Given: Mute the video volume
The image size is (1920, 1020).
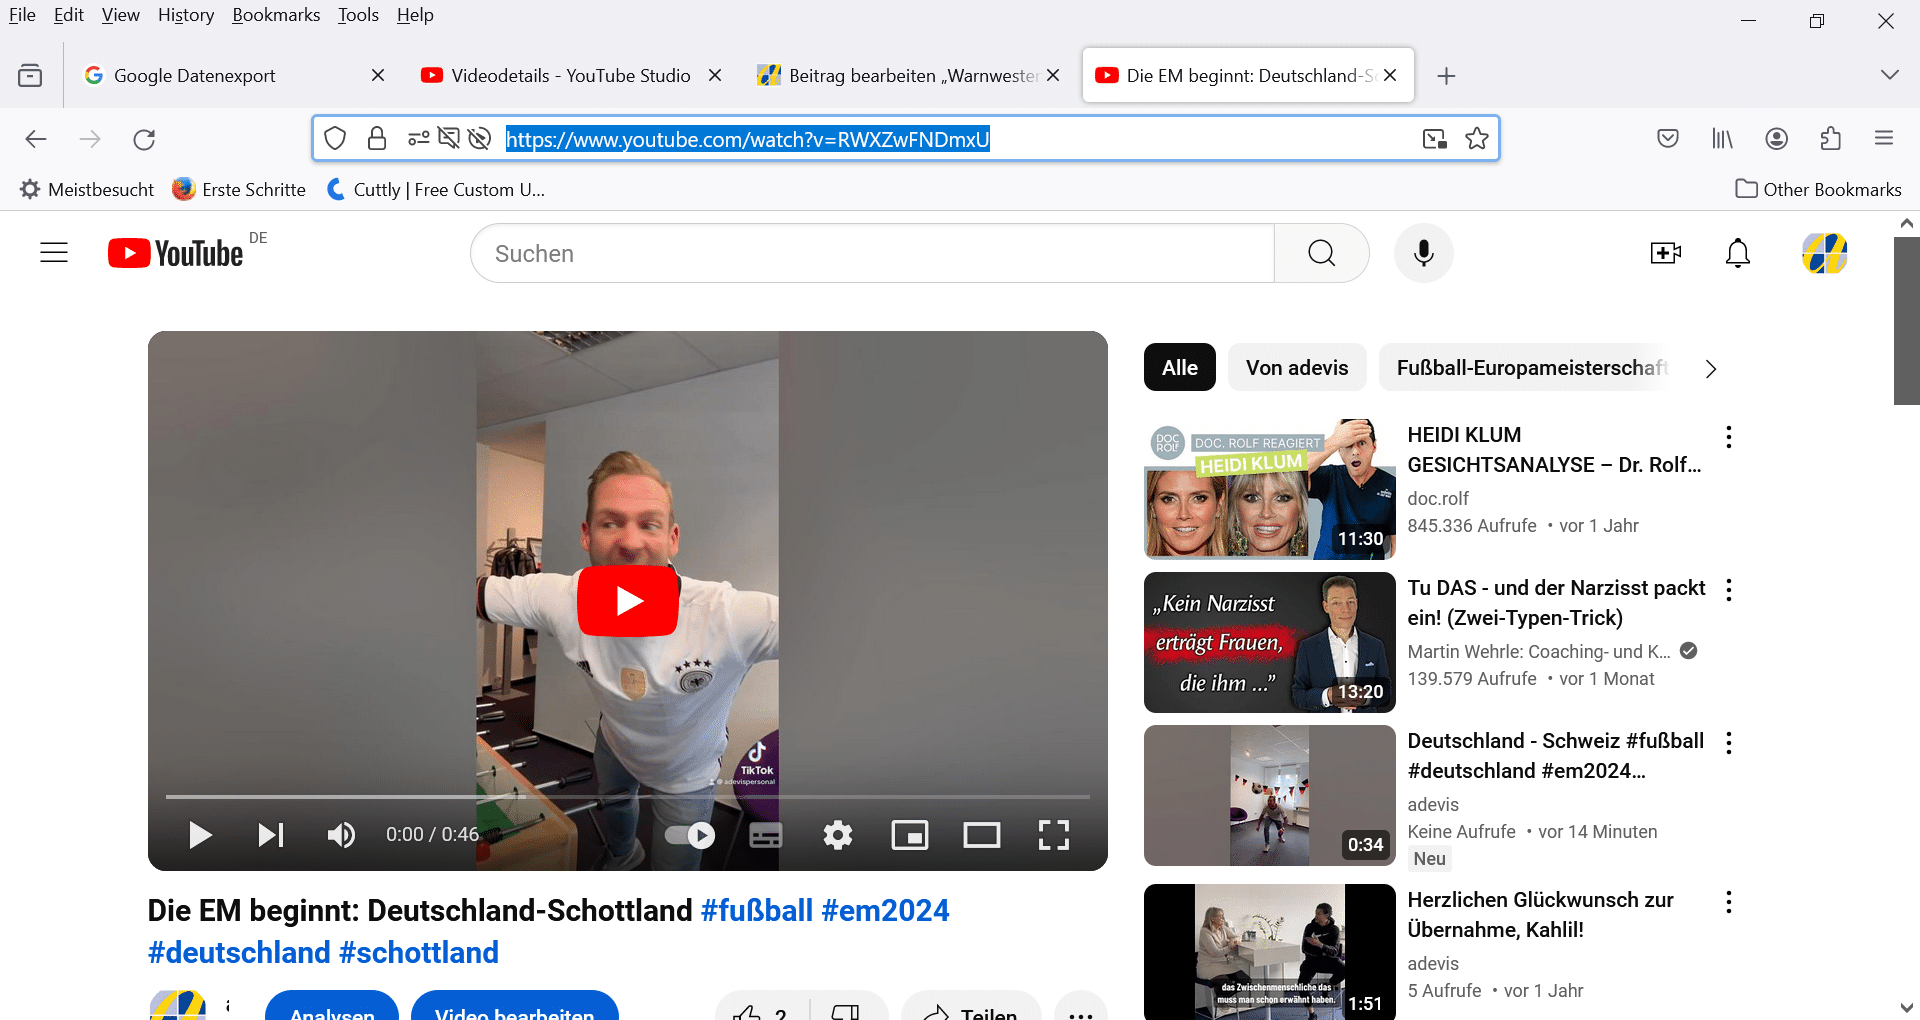Looking at the screenshot, I should coord(341,834).
